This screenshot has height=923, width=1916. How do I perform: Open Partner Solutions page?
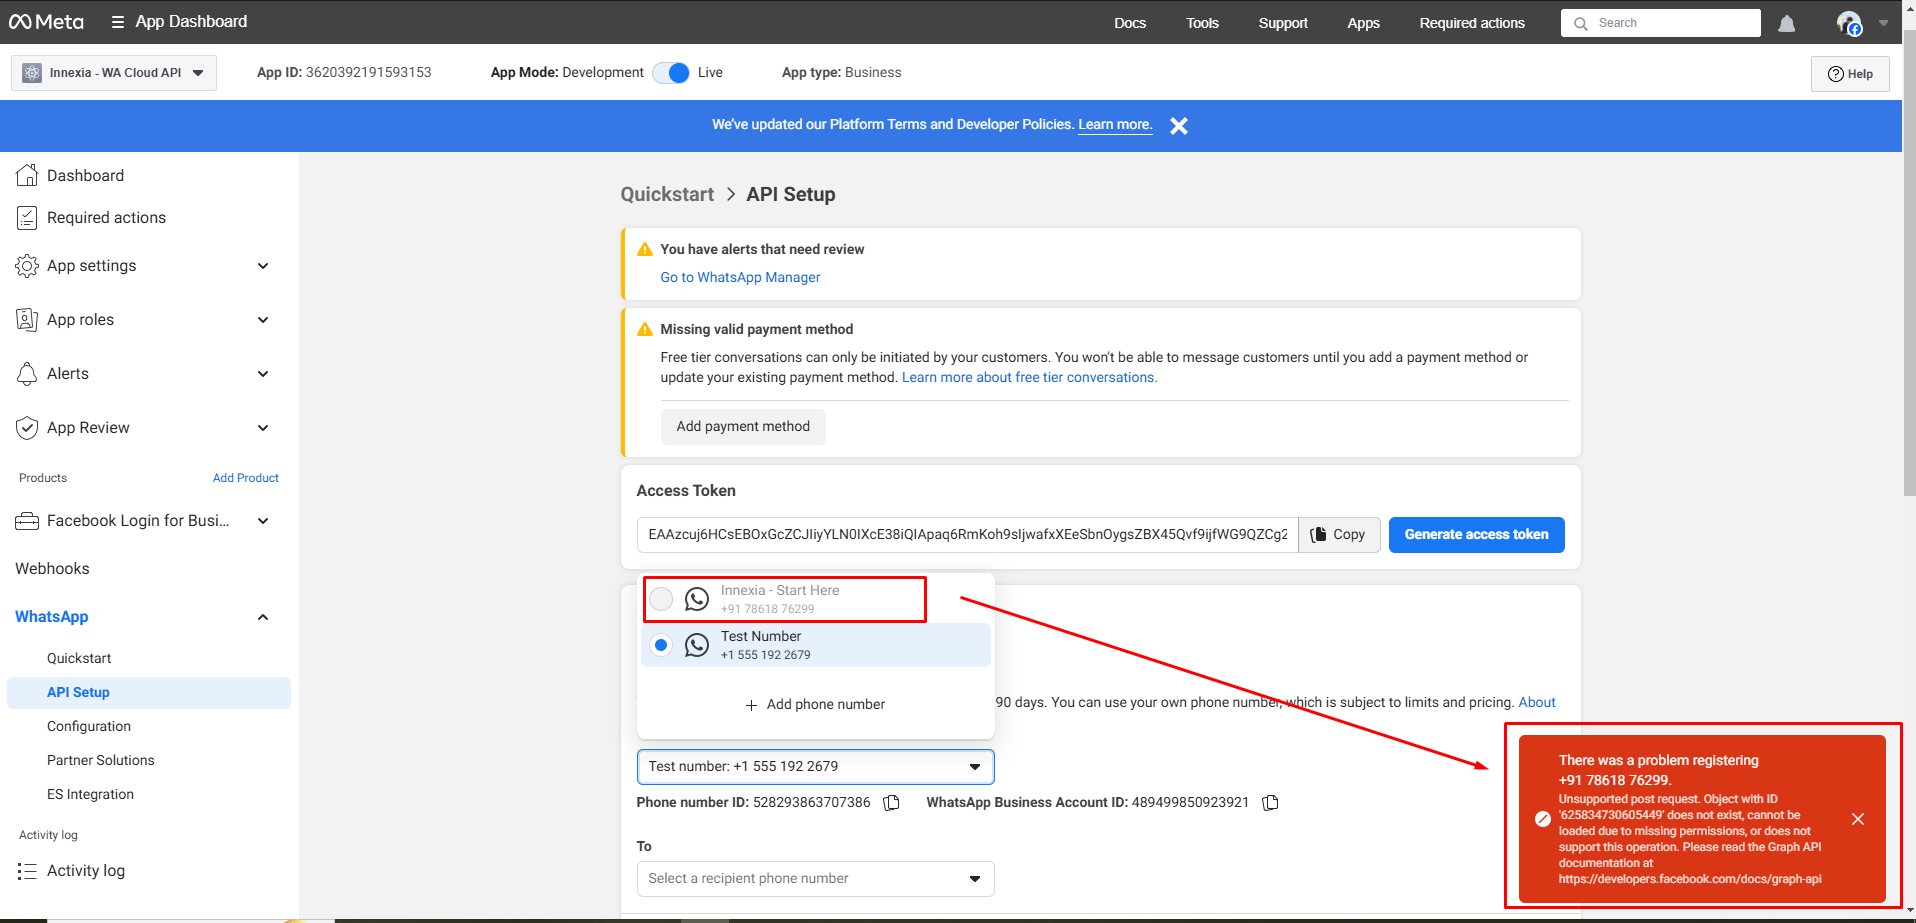(x=101, y=760)
